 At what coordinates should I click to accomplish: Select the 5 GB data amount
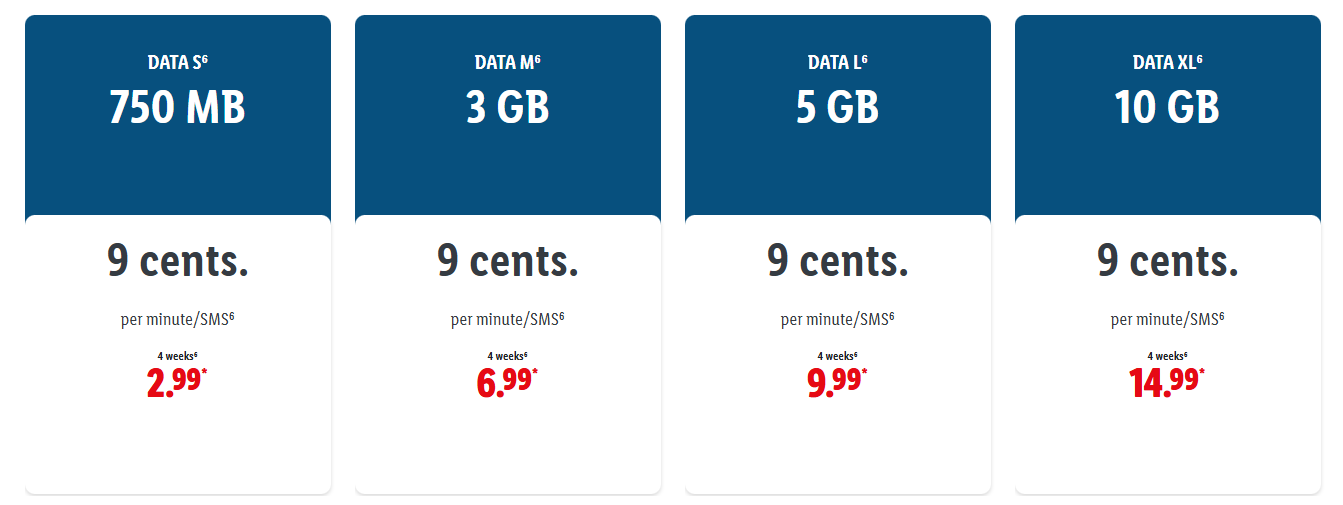click(837, 107)
